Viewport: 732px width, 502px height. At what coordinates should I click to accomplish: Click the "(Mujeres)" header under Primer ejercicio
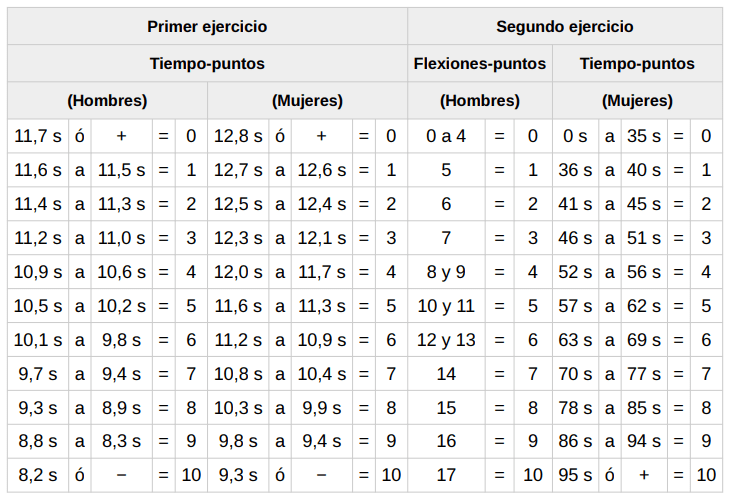click(308, 100)
